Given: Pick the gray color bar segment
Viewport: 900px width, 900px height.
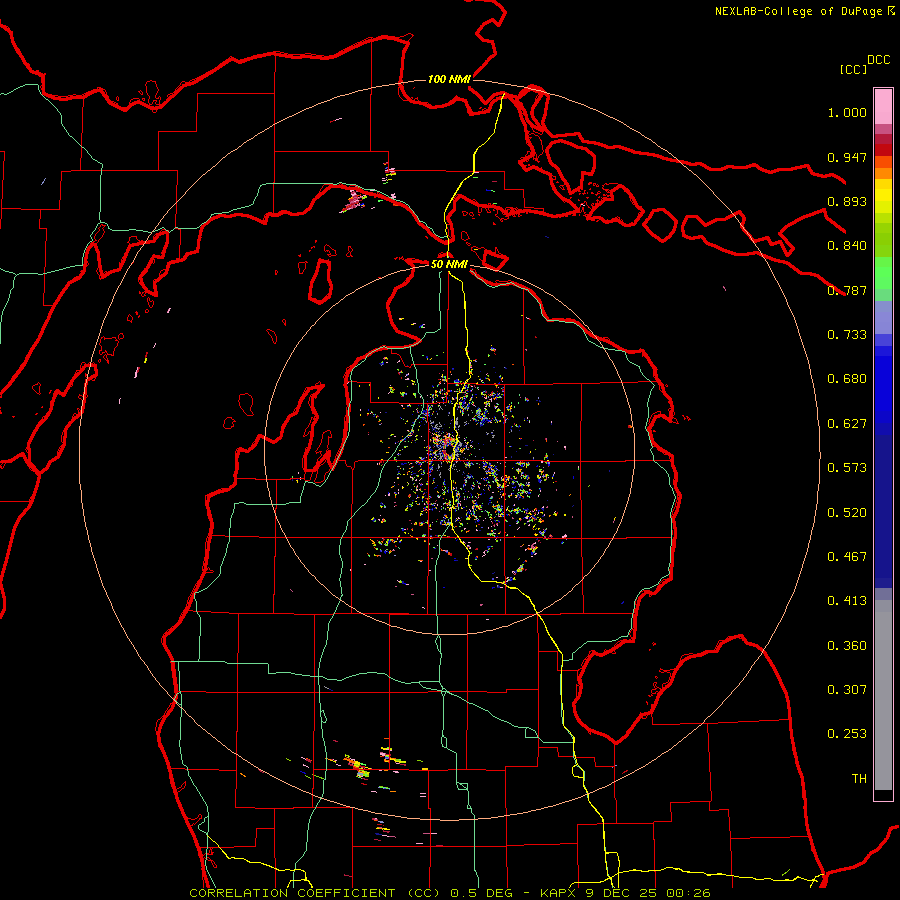Looking at the screenshot, I should pyautogui.click(x=883, y=700).
